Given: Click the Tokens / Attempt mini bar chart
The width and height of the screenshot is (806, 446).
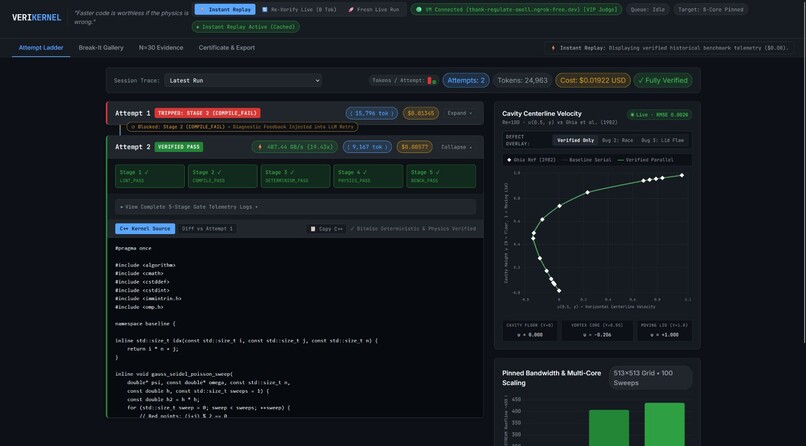Looking at the screenshot, I should 432,80.
